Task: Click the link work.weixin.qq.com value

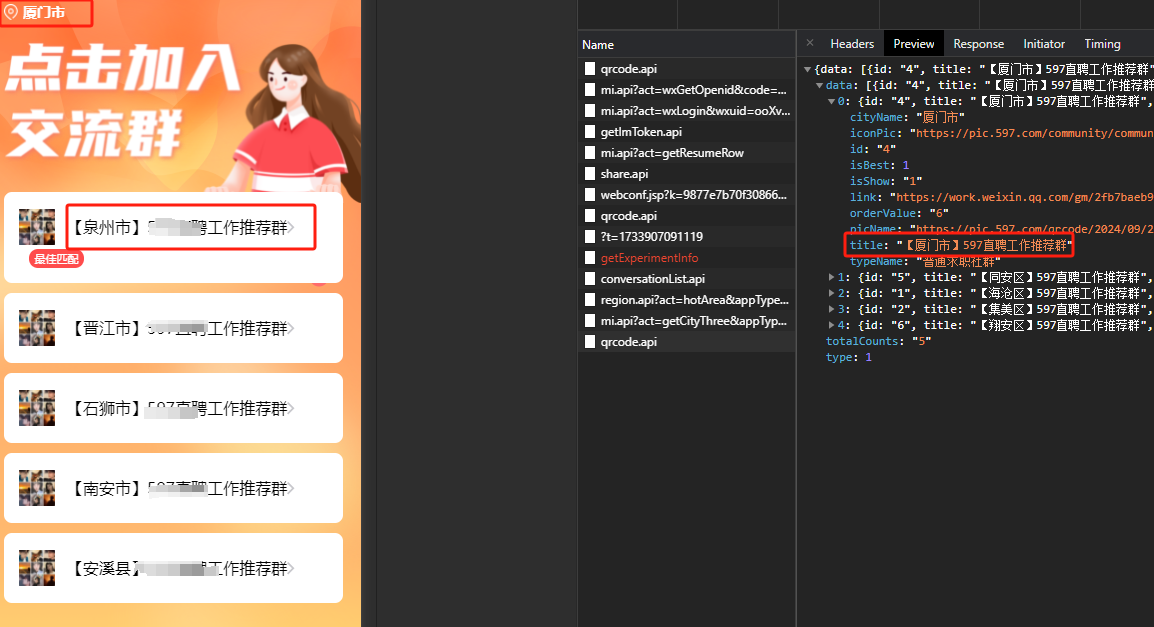Action: 1022,197
